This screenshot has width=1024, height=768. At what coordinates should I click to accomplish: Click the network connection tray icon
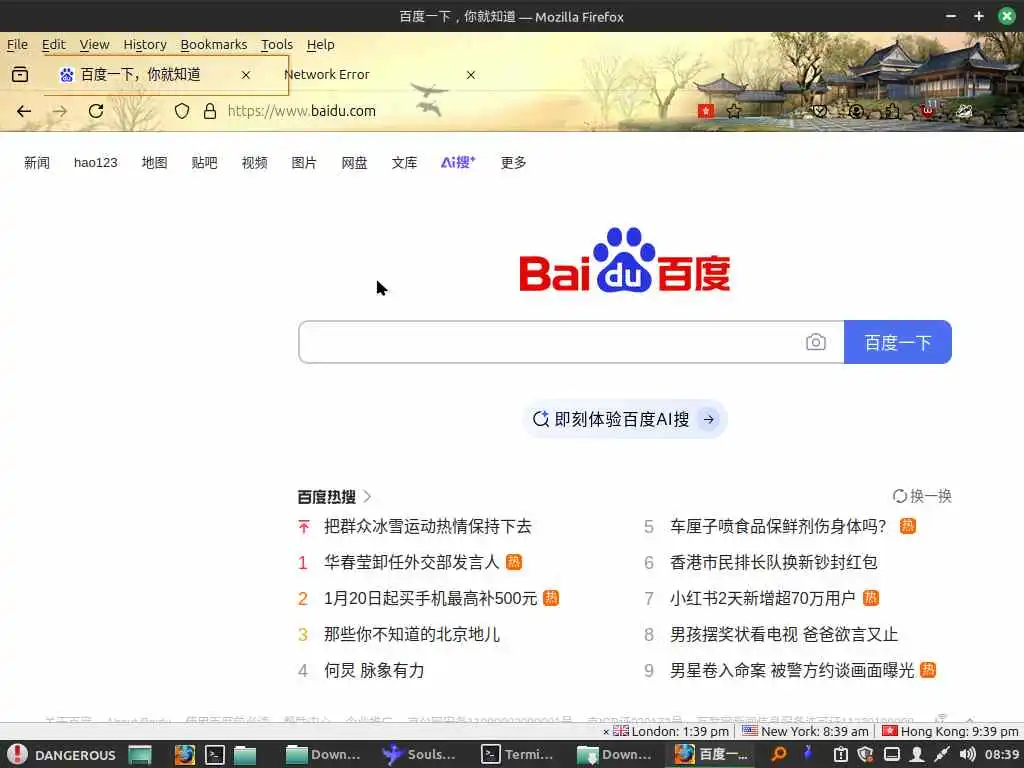[x=942, y=754]
